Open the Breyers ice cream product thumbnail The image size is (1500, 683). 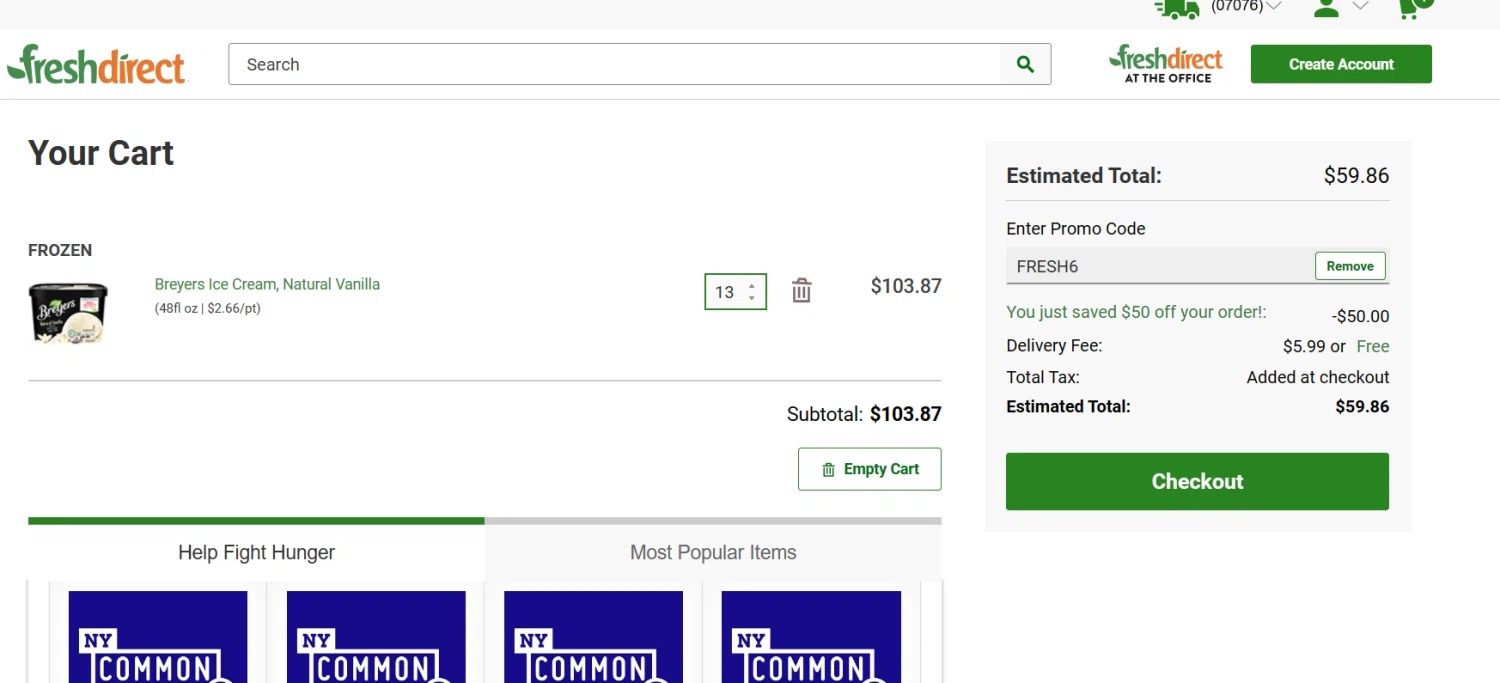(68, 312)
